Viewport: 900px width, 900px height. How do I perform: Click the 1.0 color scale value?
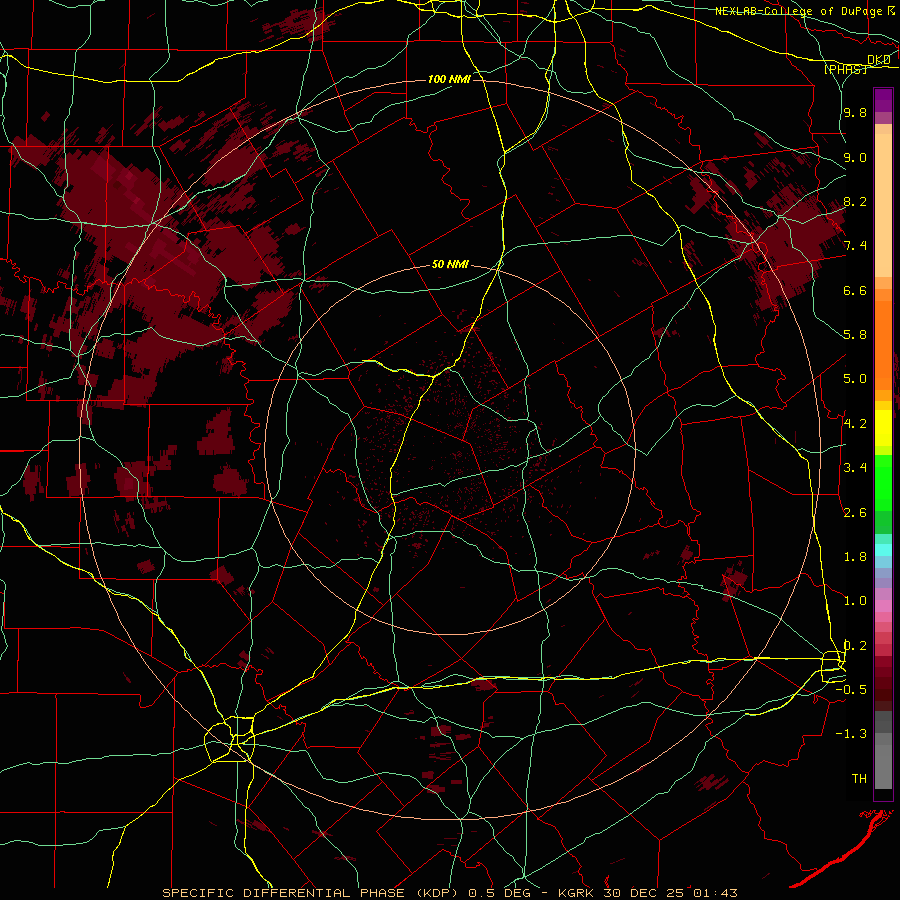click(855, 601)
